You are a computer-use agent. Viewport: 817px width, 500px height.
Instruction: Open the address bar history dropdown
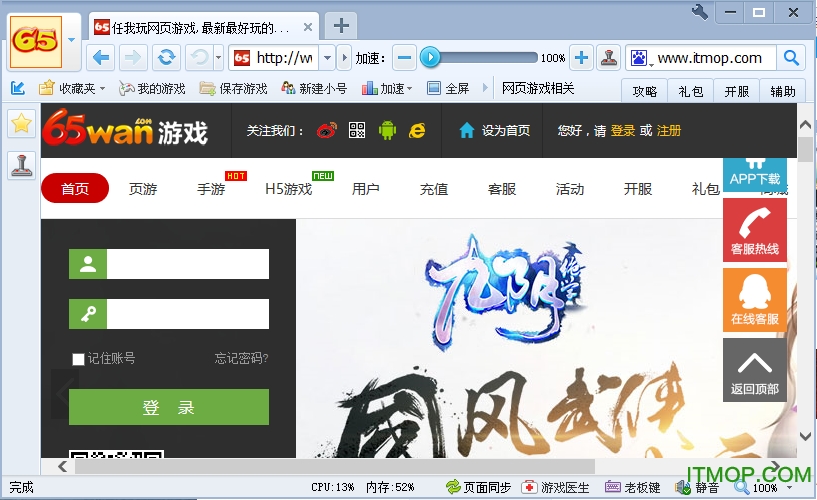327,58
